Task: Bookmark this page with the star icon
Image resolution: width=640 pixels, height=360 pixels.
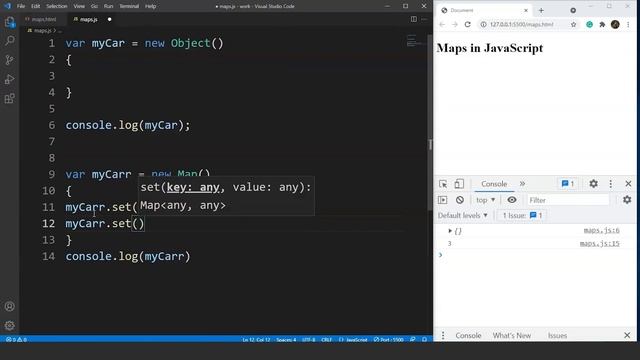Action: click(x=573, y=24)
